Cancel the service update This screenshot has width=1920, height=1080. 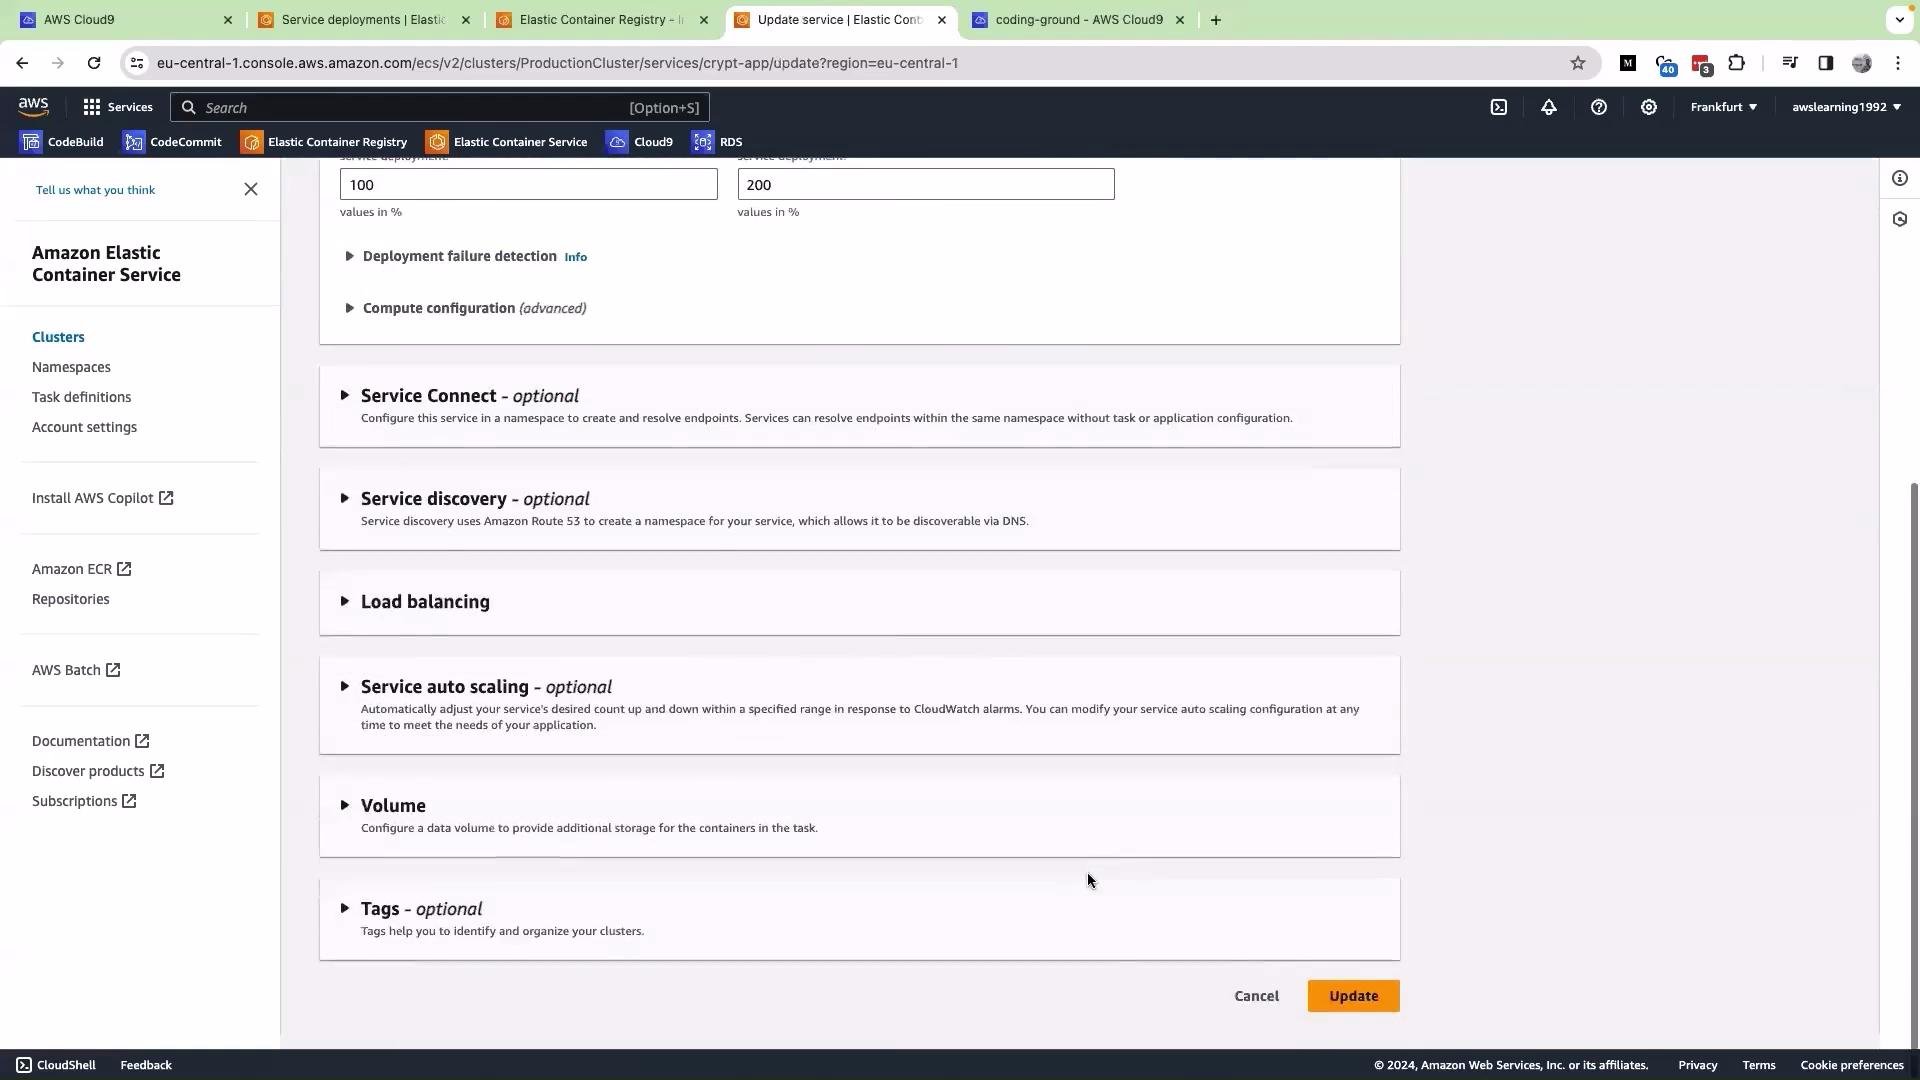pyautogui.click(x=1256, y=996)
